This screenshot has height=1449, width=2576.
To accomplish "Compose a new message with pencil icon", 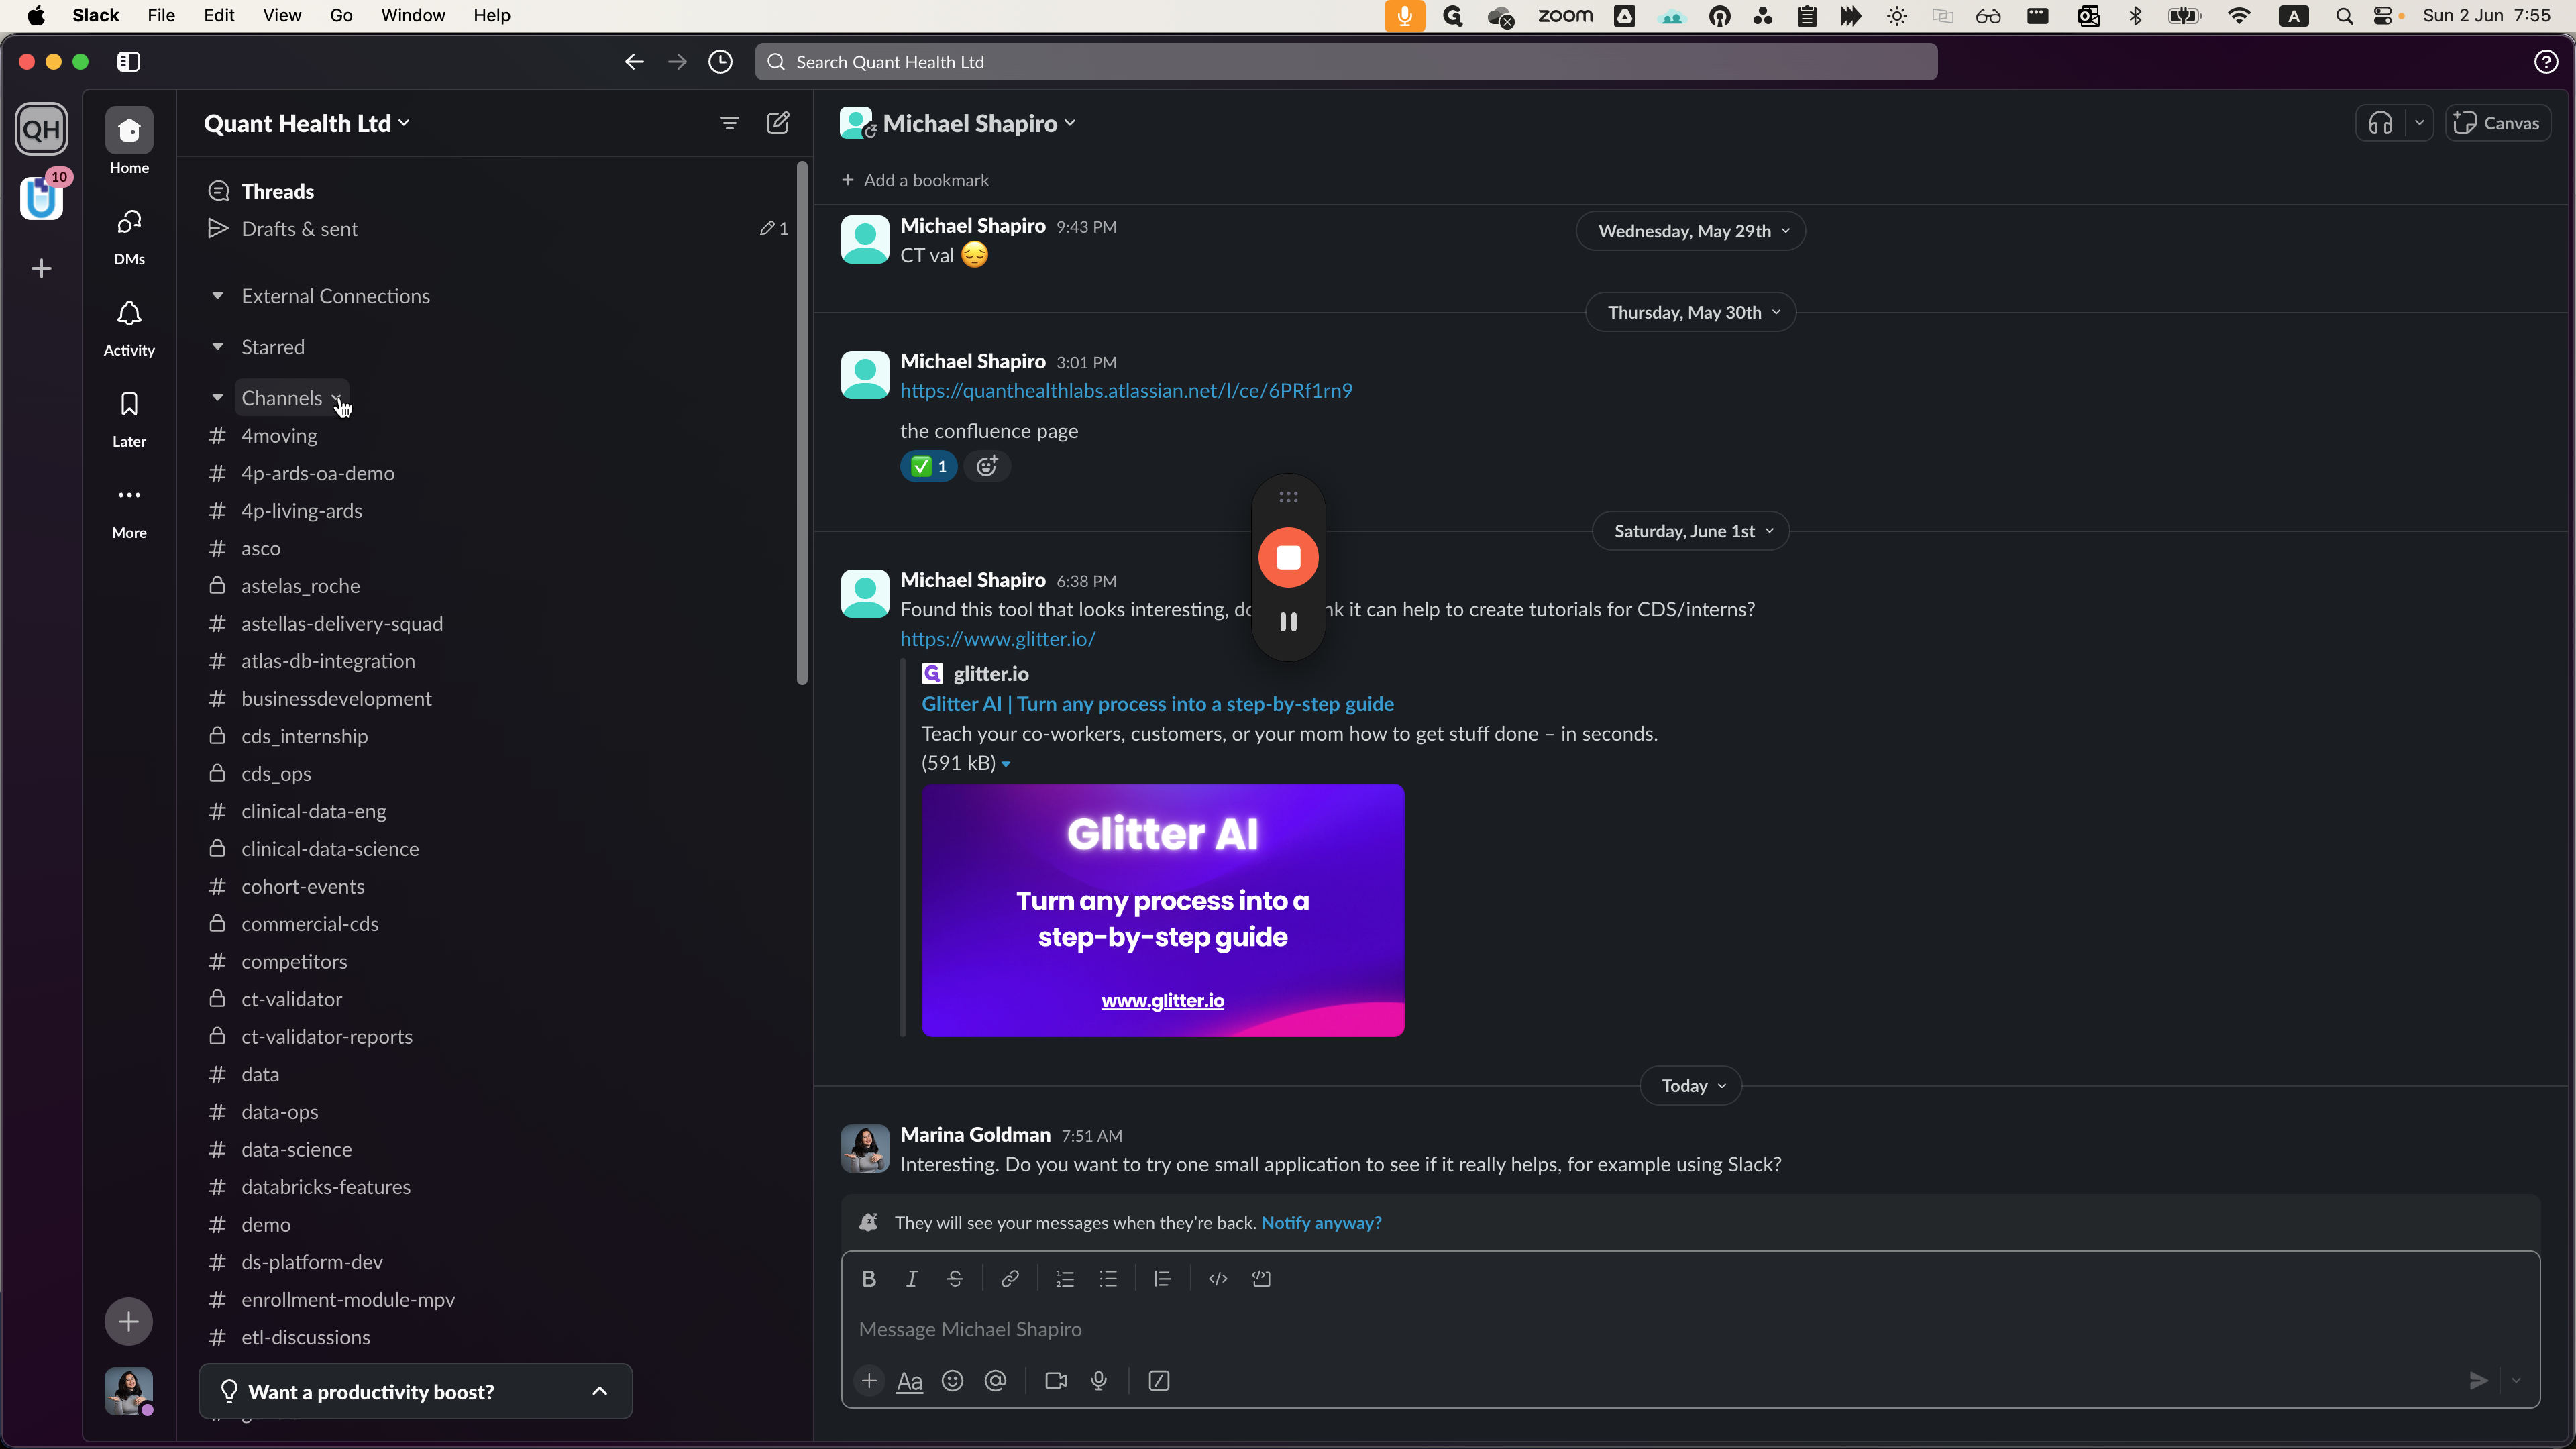I will pyautogui.click(x=778, y=123).
